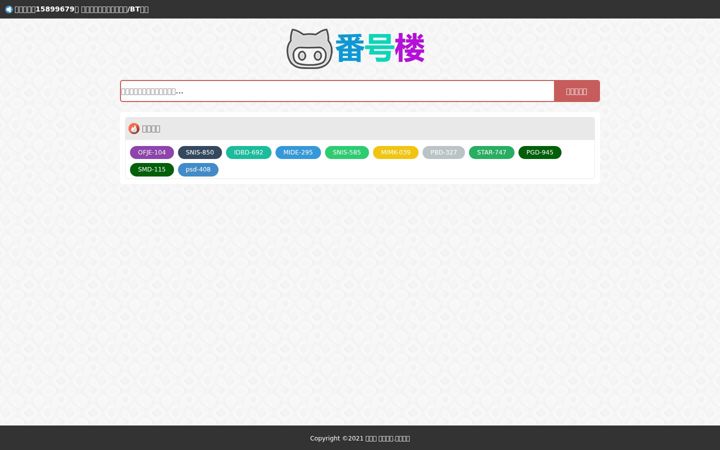Open the SMD-115 tag
The height and width of the screenshot is (450, 720).
point(152,169)
